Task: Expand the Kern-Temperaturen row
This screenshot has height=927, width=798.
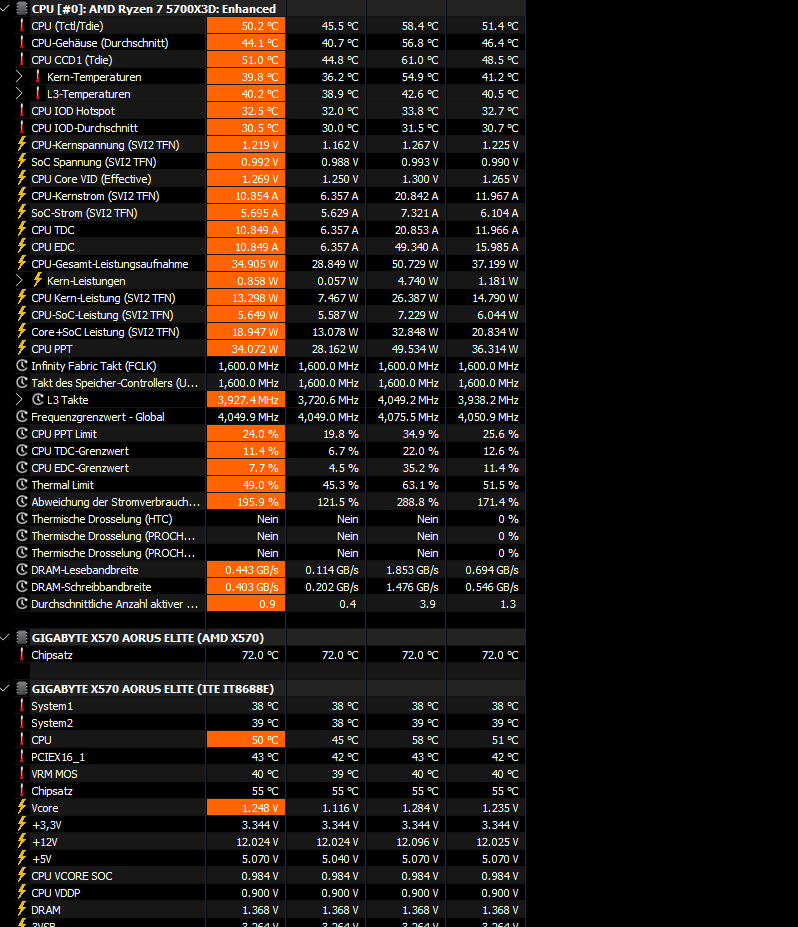Action: point(19,77)
